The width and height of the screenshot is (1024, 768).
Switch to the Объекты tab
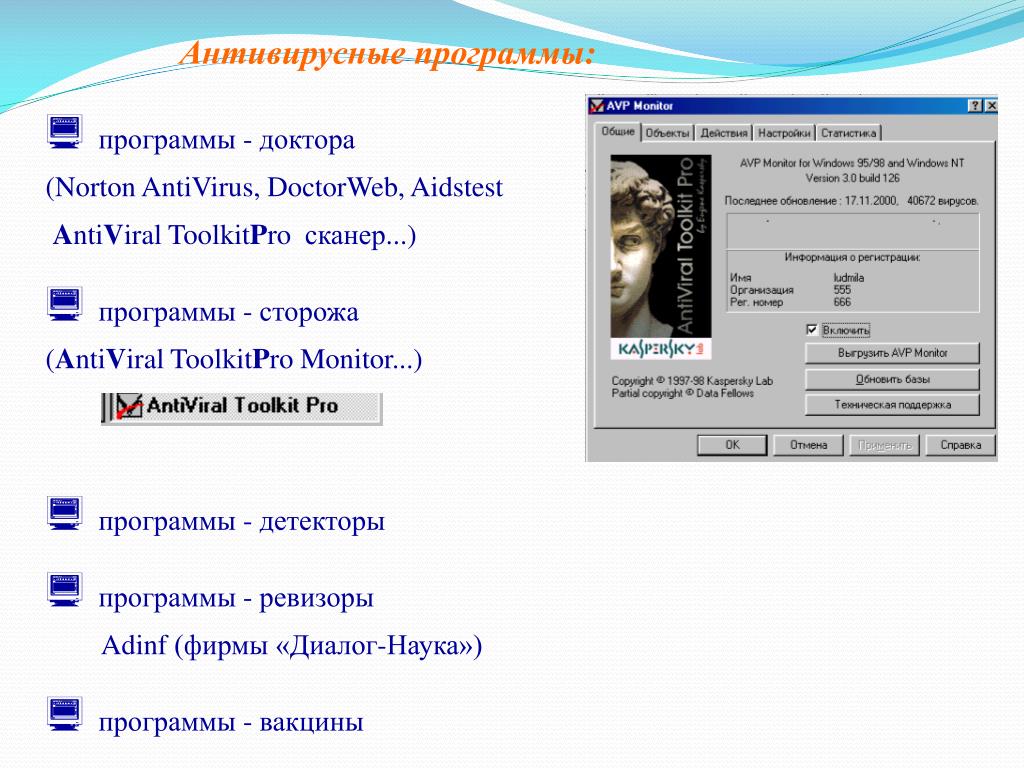tap(667, 133)
